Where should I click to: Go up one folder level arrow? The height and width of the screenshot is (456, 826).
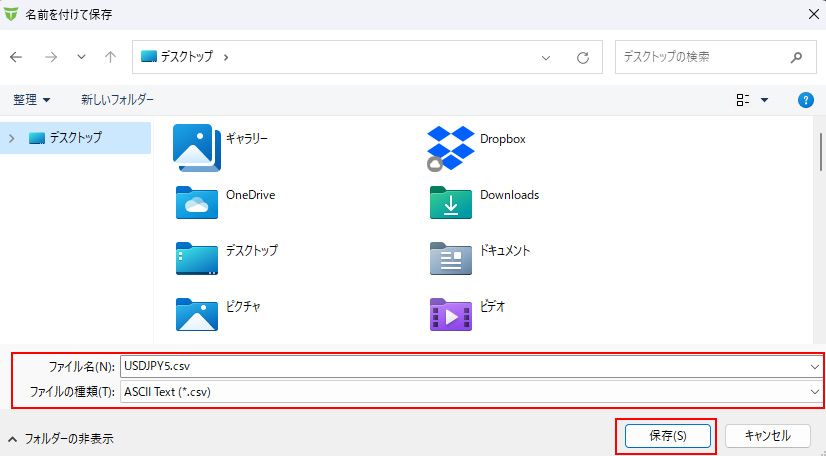110,58
